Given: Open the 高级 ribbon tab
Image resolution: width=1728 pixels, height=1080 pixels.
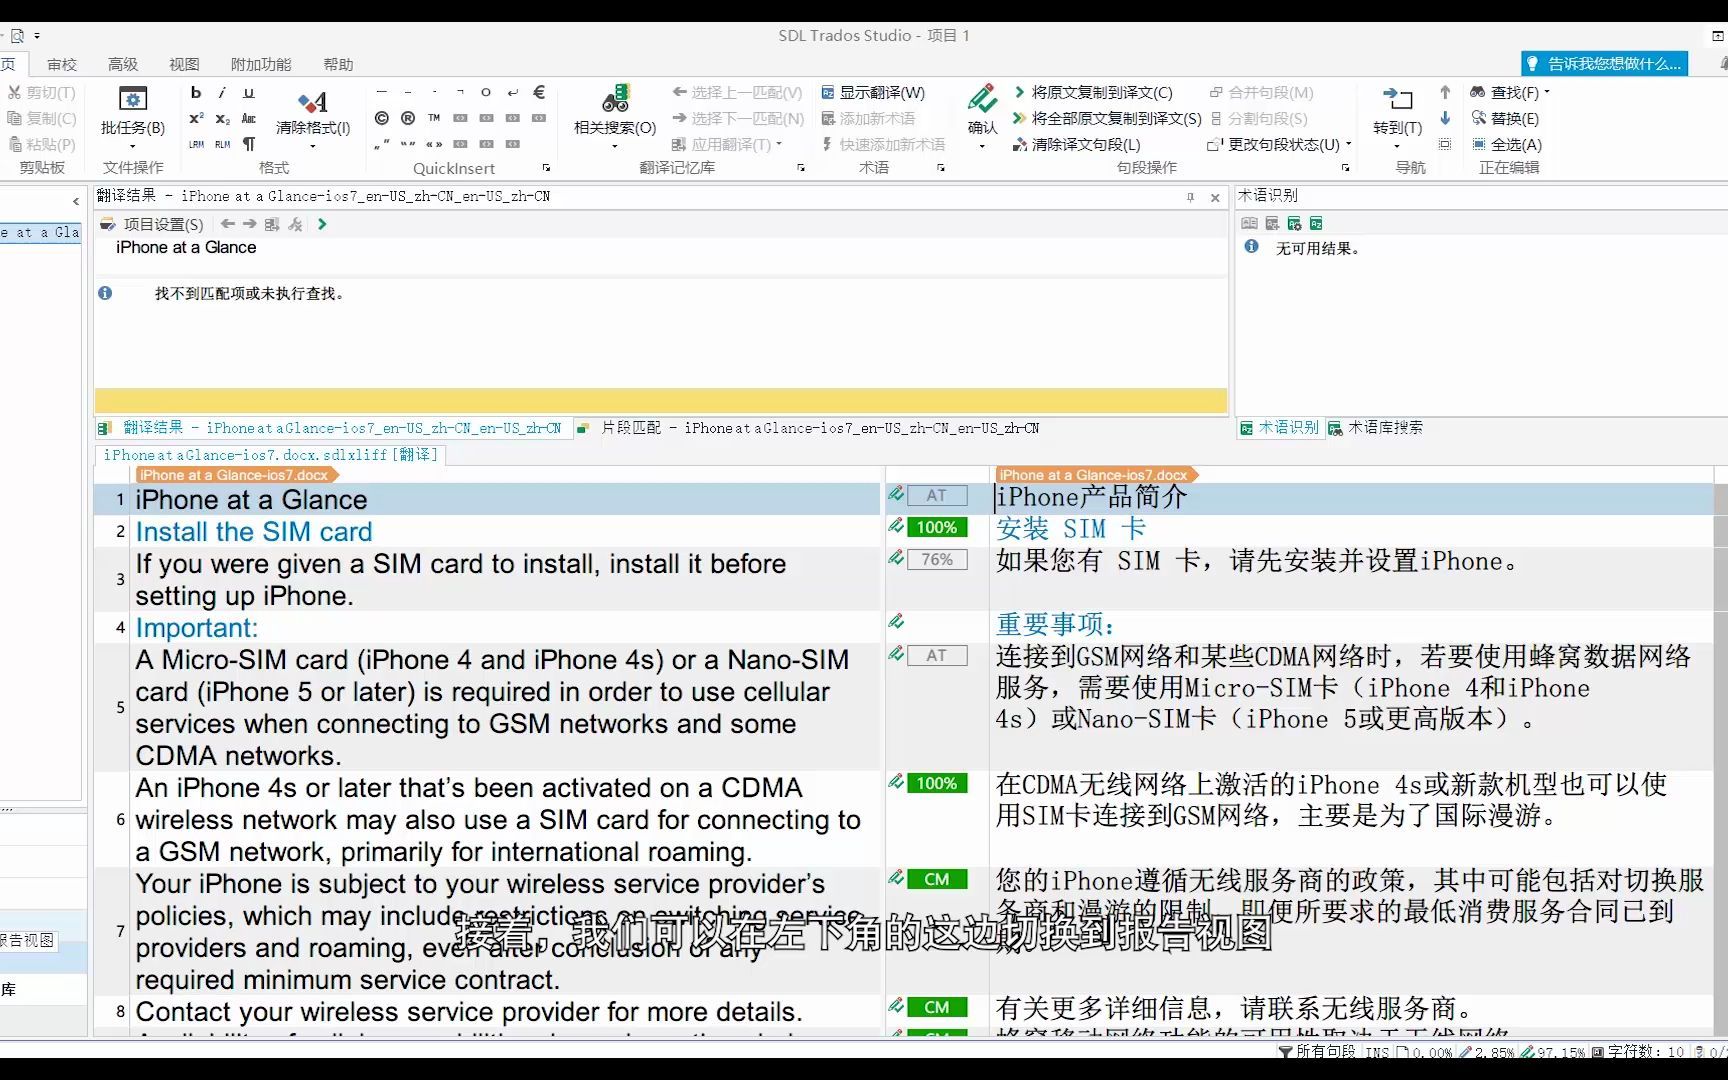Looking at the screenshot, I should click(x=123, y=64).
